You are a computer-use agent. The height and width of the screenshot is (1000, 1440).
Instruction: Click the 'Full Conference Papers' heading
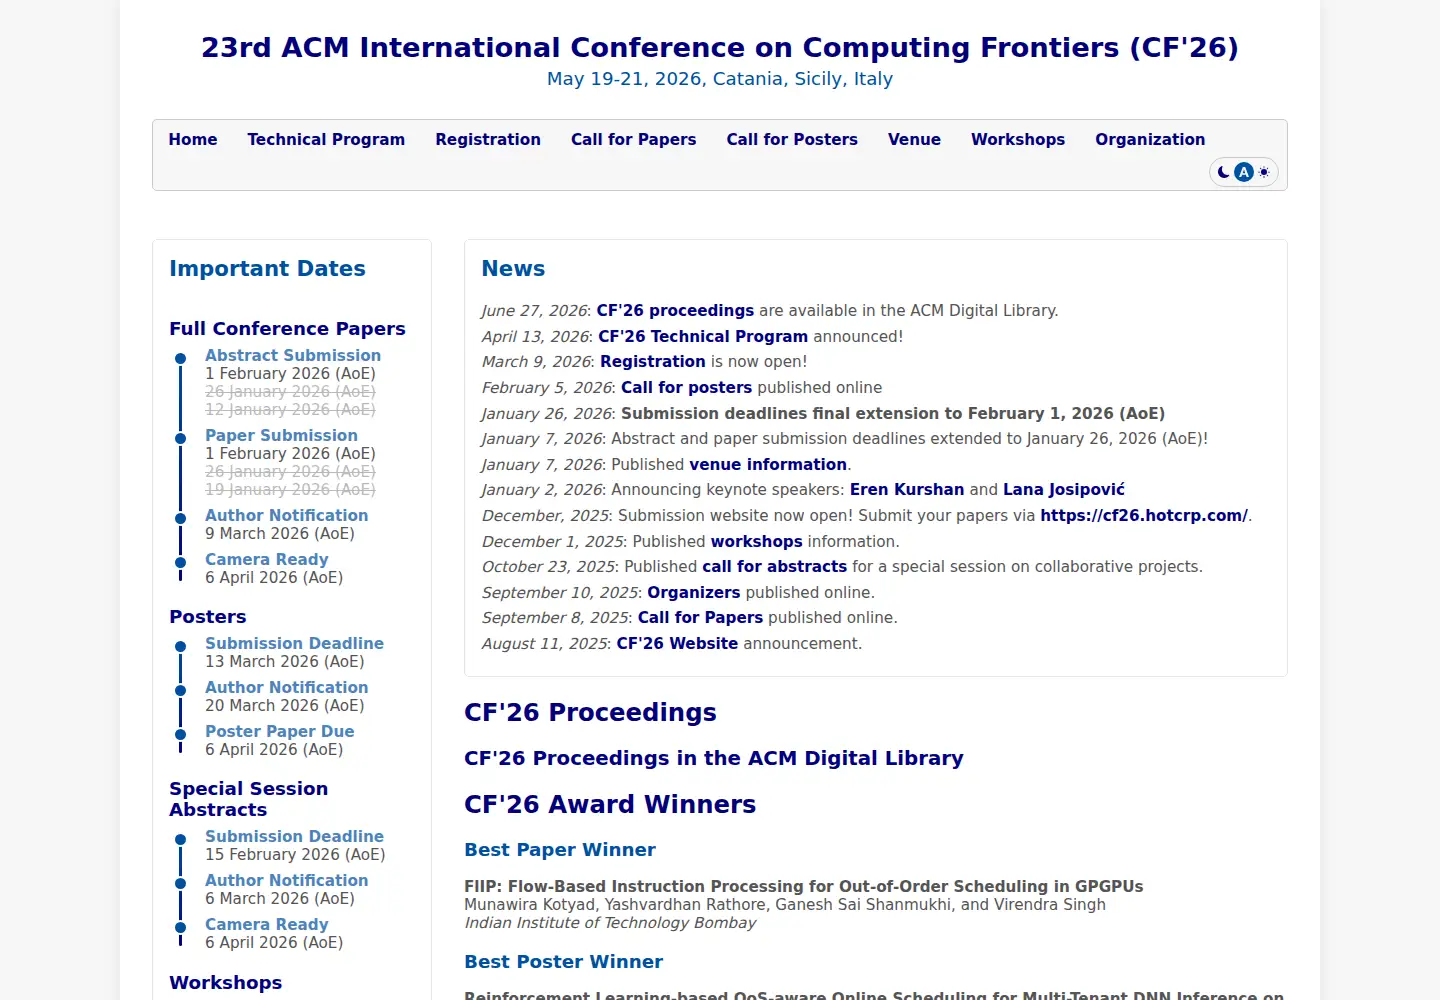pos(287,329)
